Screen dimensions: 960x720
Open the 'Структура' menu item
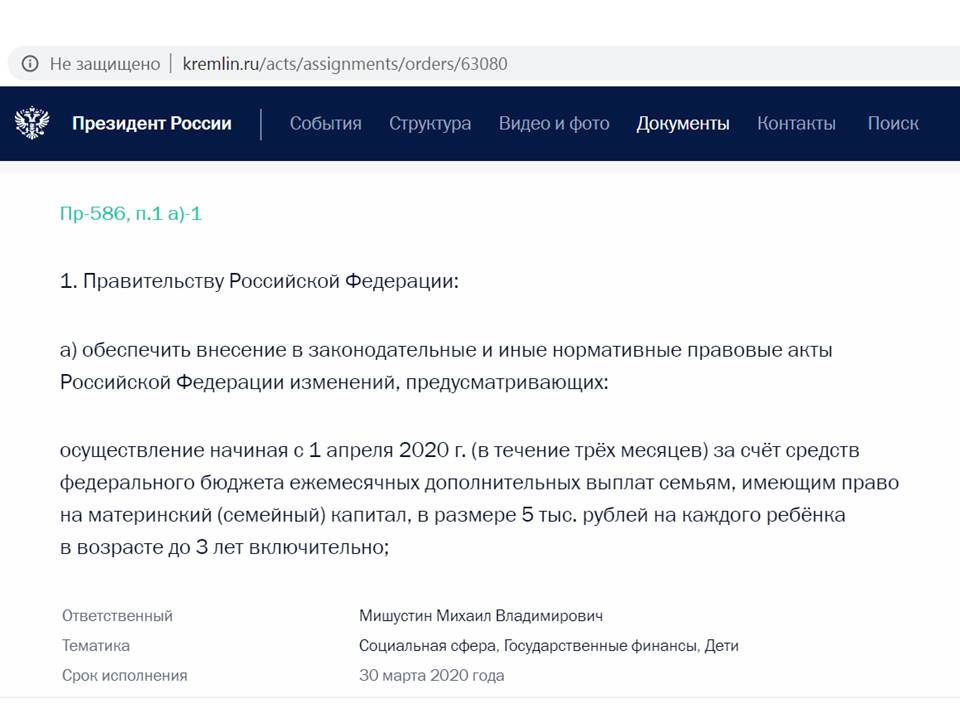coord(431,123)
